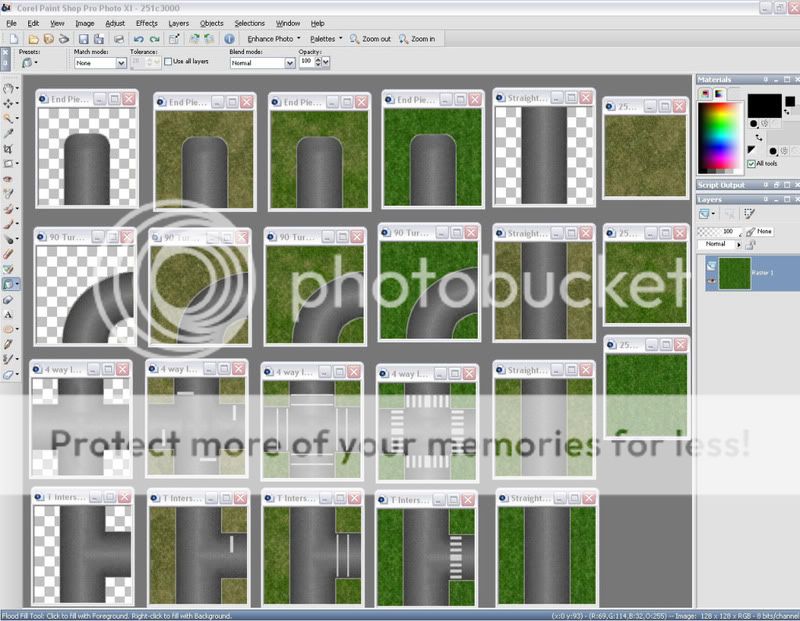Open the Match mode dropdown
Viewport: 800px width, 621px height.
click(121, 63)
